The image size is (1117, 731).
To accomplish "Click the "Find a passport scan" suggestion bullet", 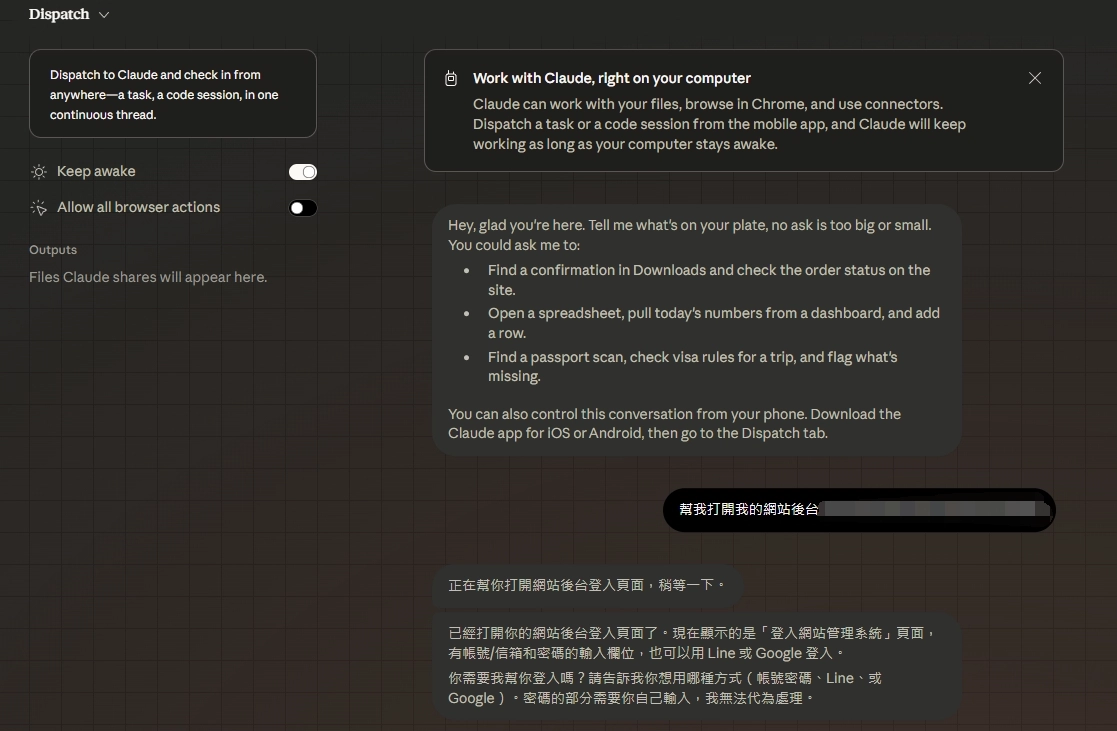I will (692, 367).
